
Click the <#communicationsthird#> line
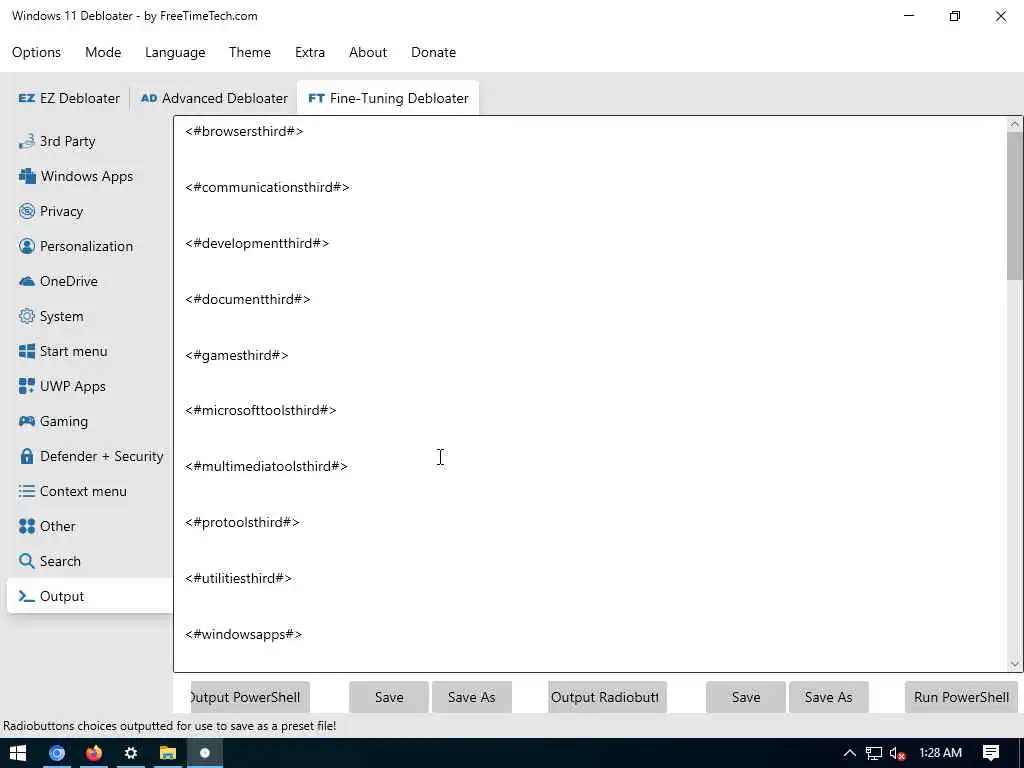267,187
